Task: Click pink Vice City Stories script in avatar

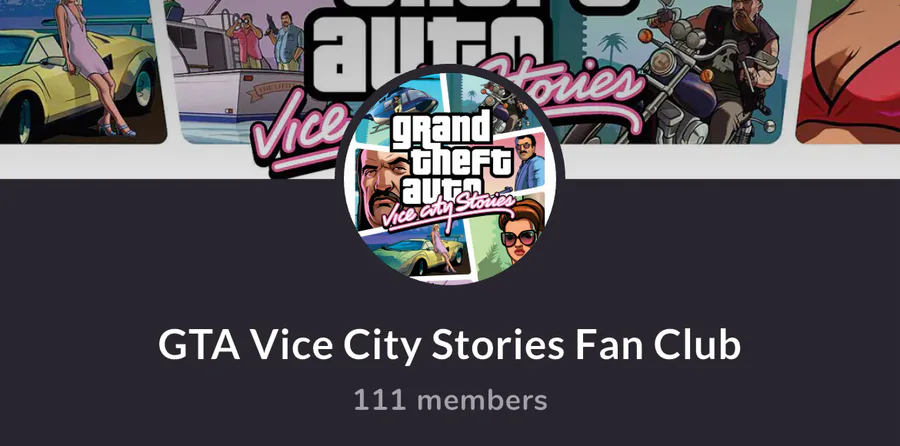Action: [x=449, y=213]
